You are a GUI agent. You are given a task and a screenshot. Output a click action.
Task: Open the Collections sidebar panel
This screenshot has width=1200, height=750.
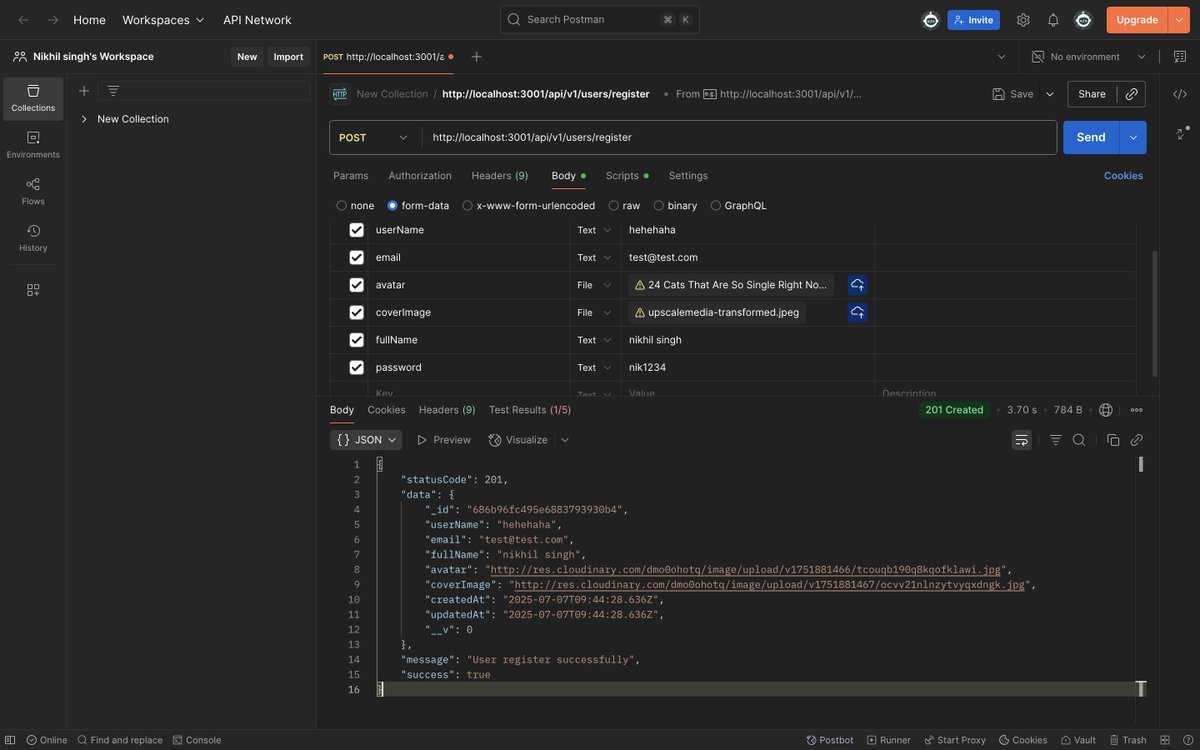coord(33,98)
